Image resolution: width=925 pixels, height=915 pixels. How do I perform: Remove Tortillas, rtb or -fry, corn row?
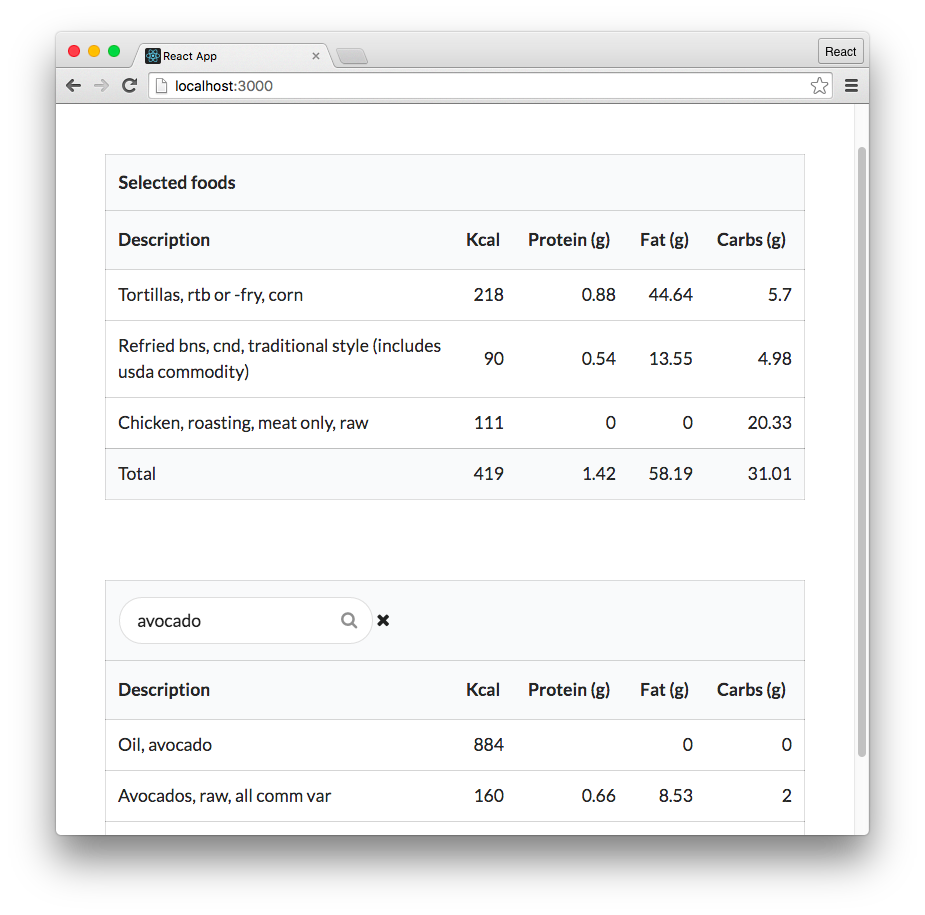[x=455, y=295]
